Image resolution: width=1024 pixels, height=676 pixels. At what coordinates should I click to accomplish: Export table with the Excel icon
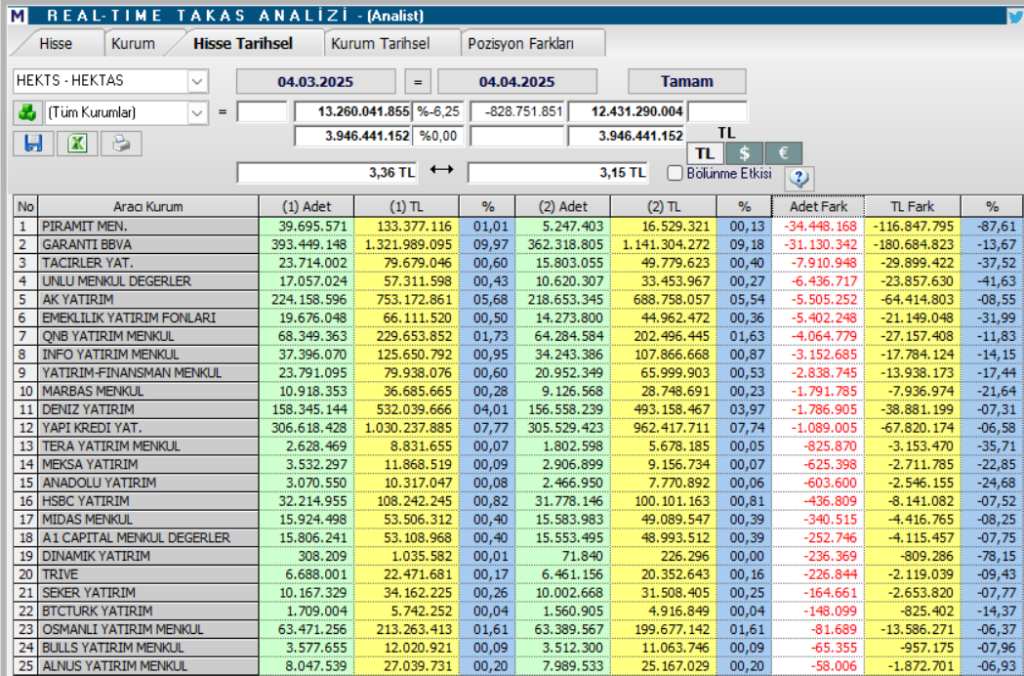(x=77, y=143)
